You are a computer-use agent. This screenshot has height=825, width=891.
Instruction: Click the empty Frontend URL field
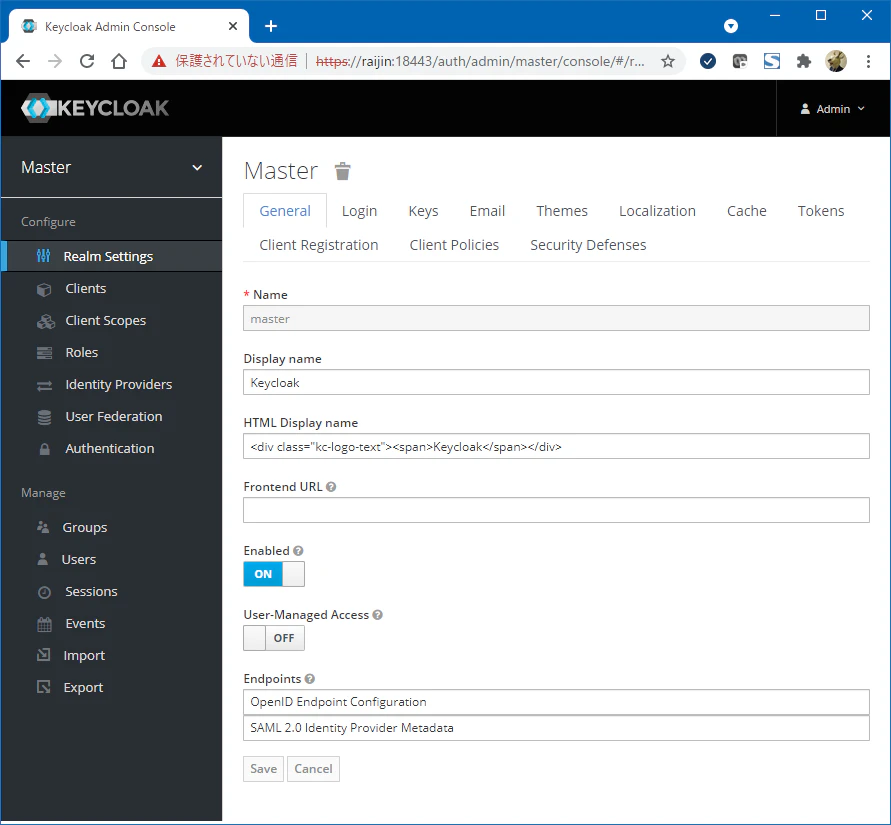(x=556, y=510)
